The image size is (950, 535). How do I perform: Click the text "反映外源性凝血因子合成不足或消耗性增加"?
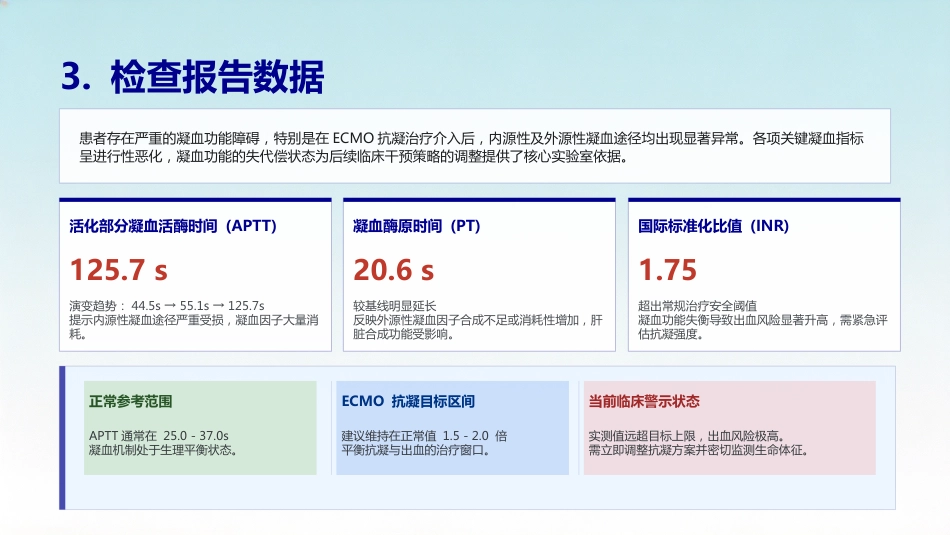point(466,320)
